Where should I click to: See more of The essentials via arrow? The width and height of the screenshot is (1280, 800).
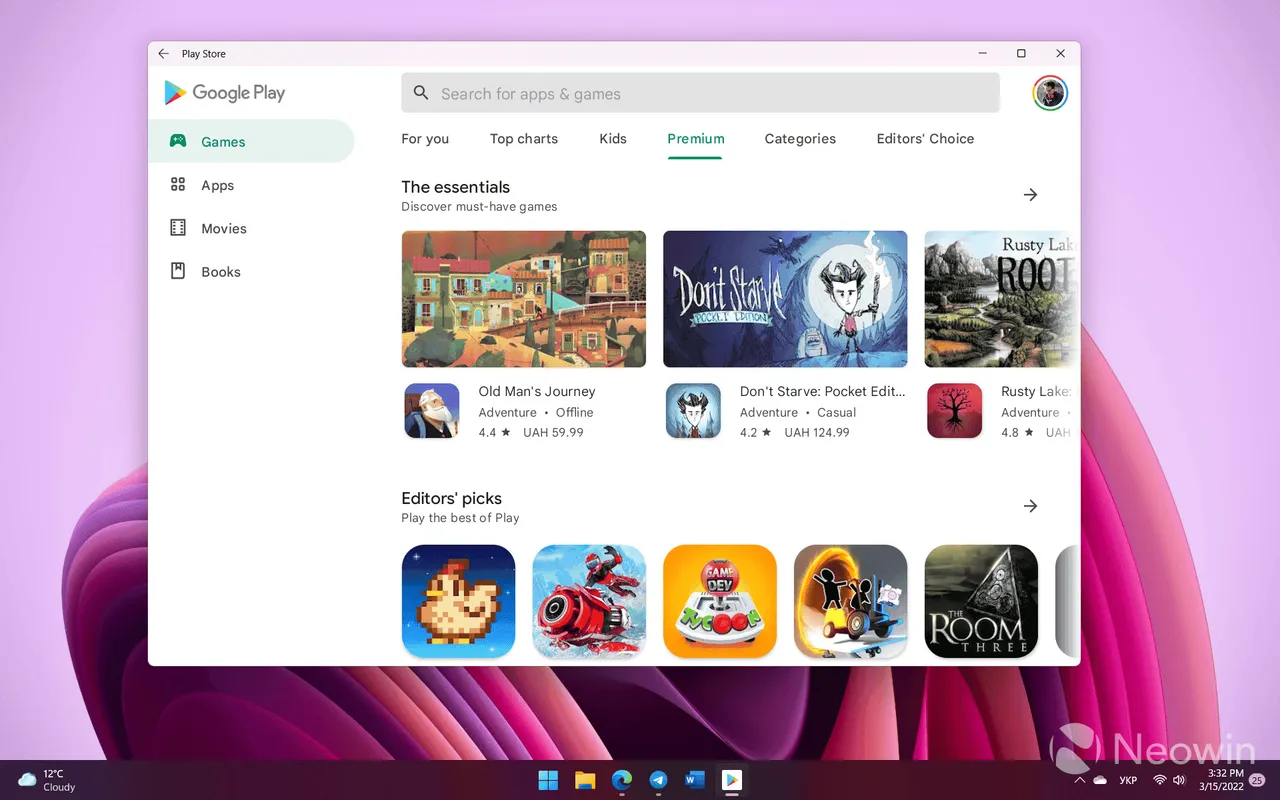tap(1030, 194)
